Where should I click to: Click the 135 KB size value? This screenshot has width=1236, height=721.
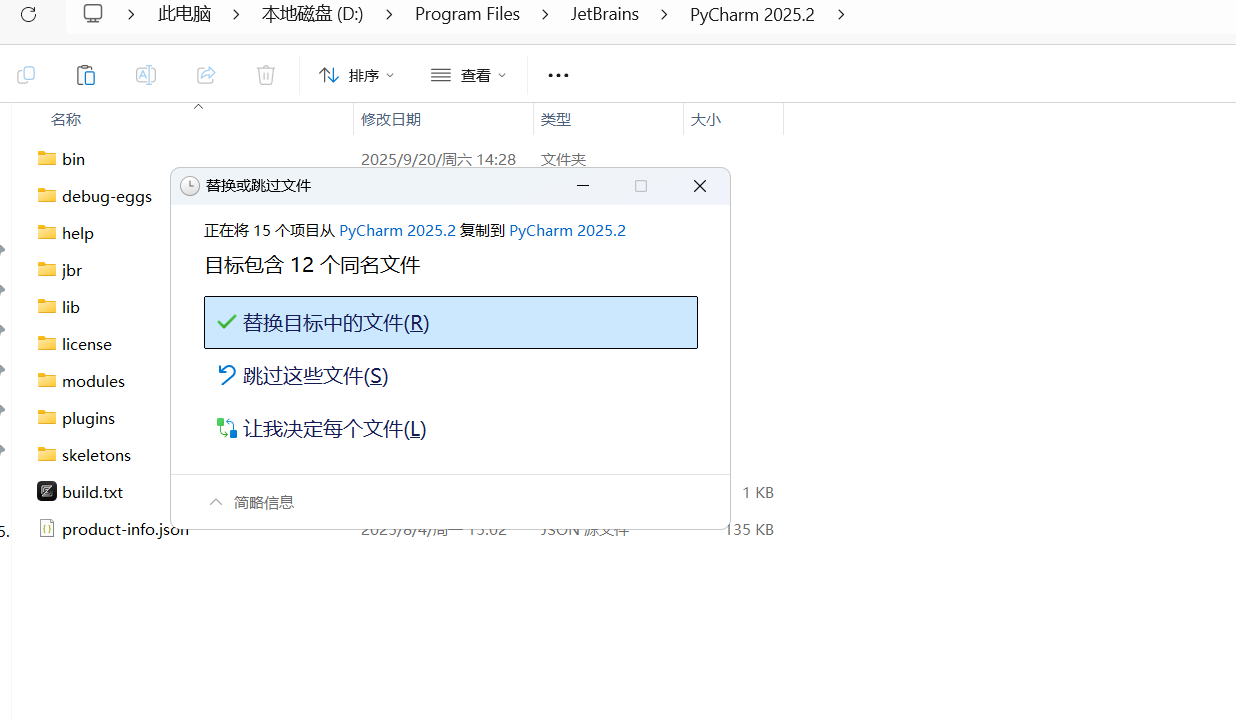click(x=749, y=529)
